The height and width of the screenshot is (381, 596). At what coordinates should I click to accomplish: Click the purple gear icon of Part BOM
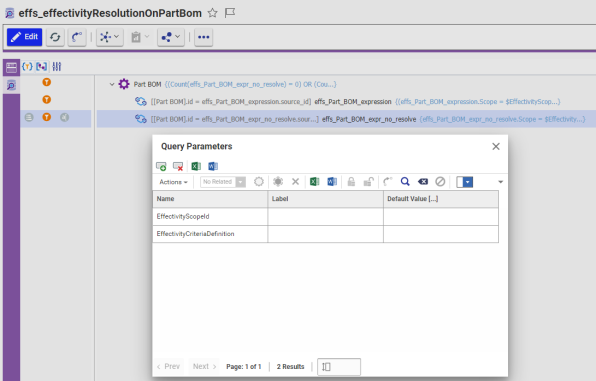(x=124, y=84)
